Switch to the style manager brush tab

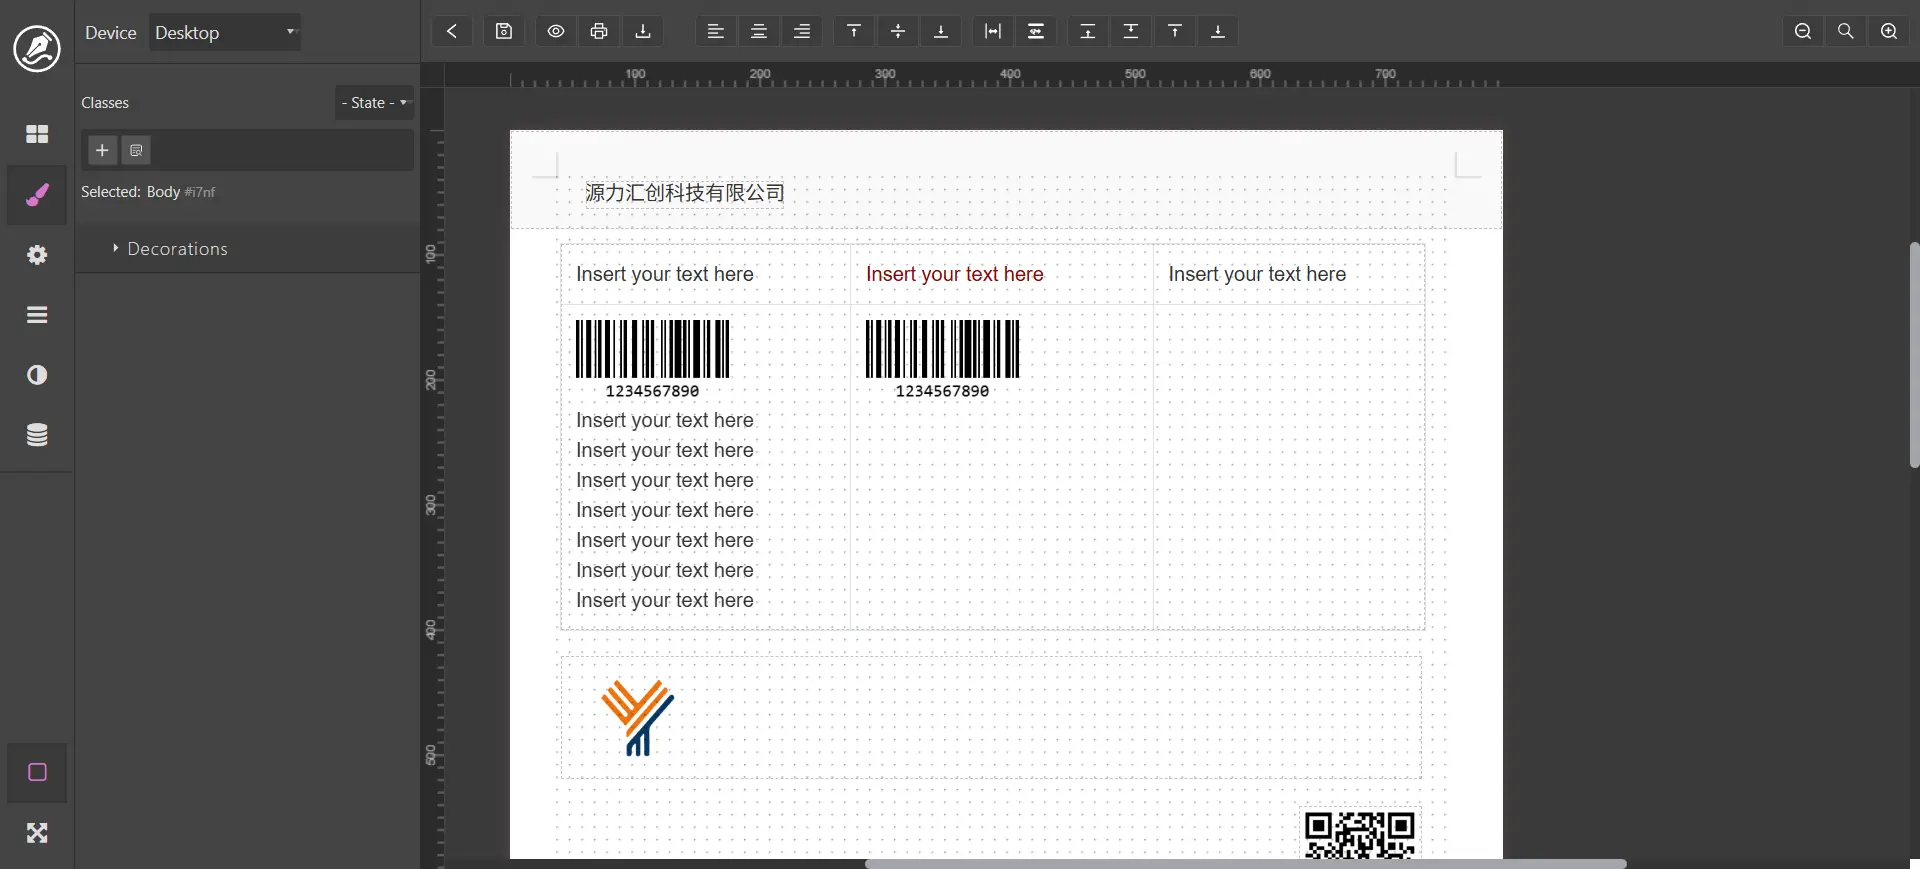[37, 195]
